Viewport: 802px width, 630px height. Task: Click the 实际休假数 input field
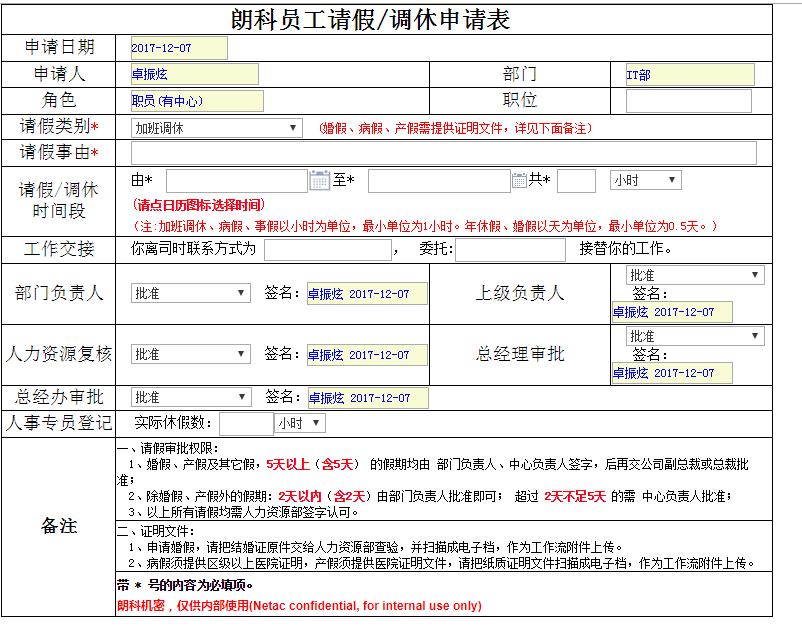pos(246,423)
